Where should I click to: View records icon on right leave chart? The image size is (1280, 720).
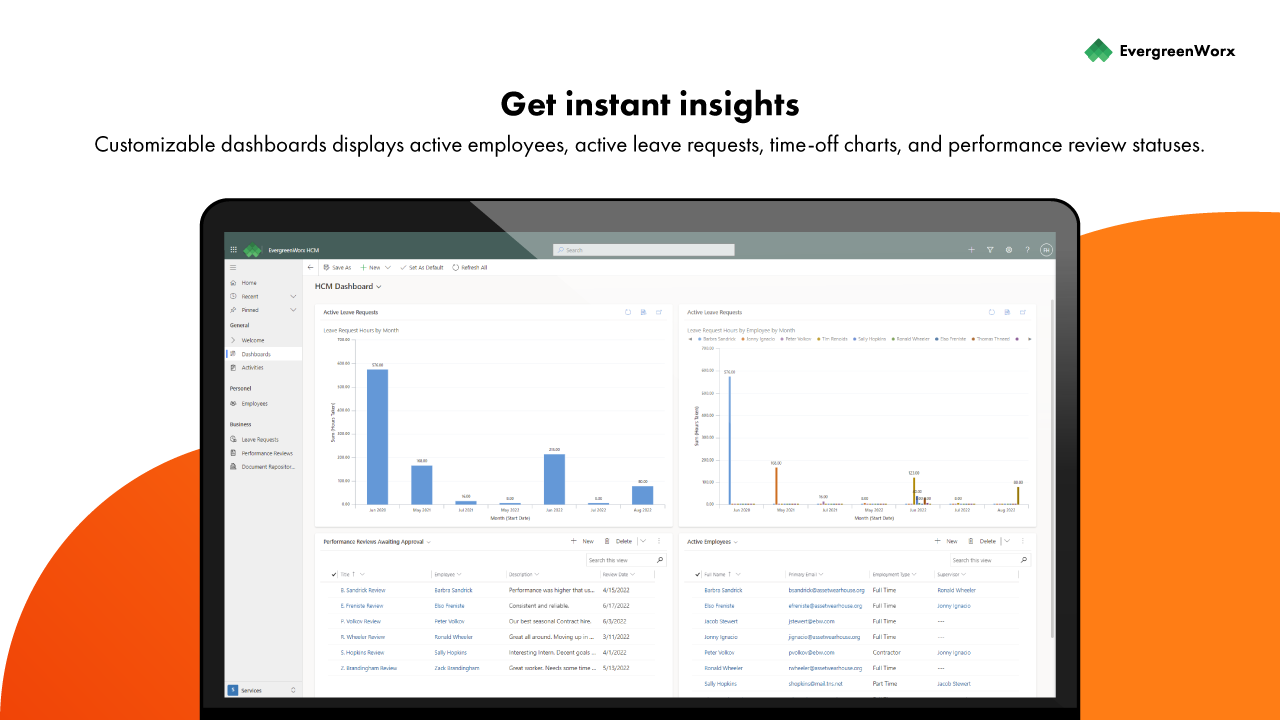pyautogui.click(x=1007, y=312)
